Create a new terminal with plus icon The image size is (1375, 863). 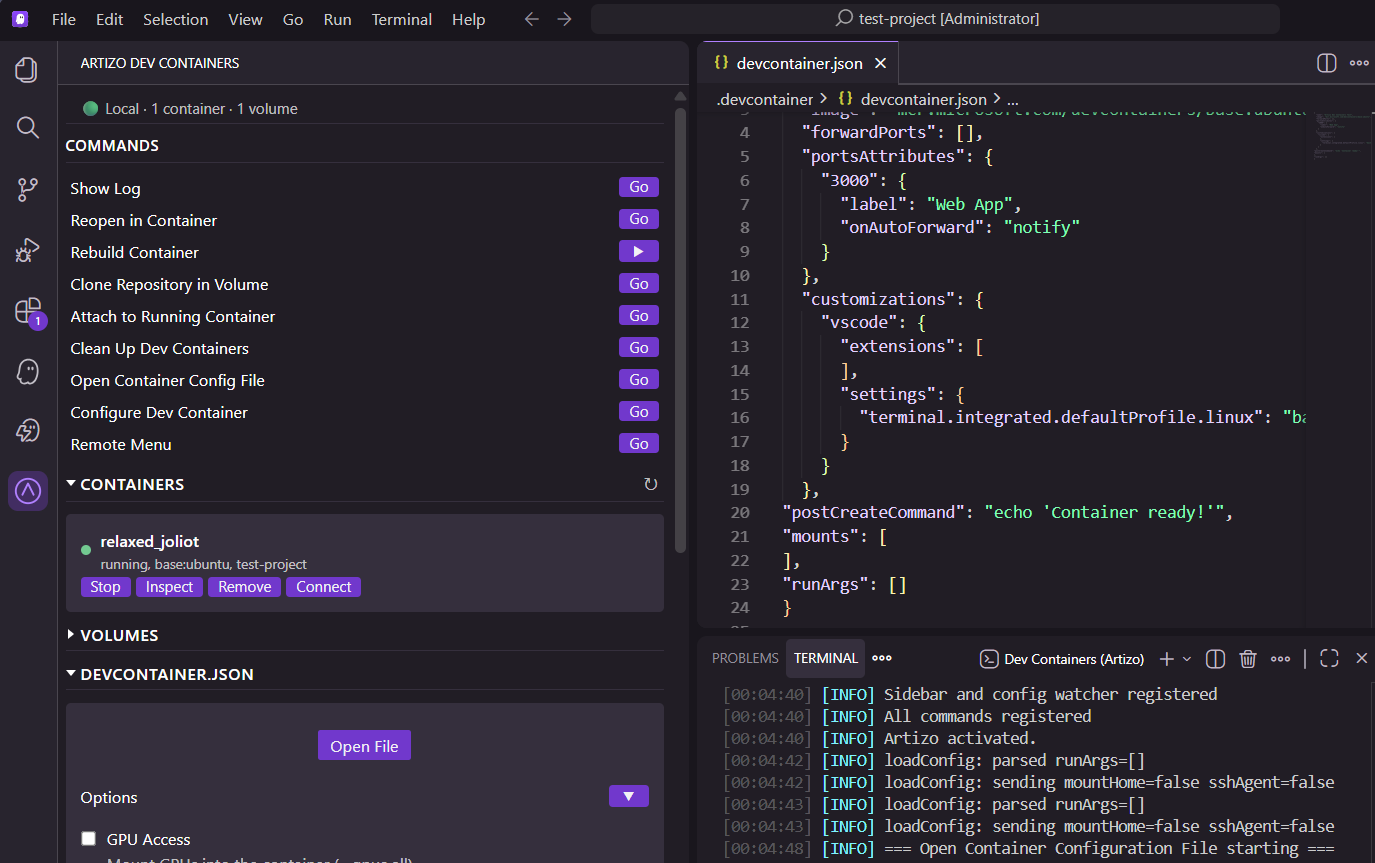1166,659
